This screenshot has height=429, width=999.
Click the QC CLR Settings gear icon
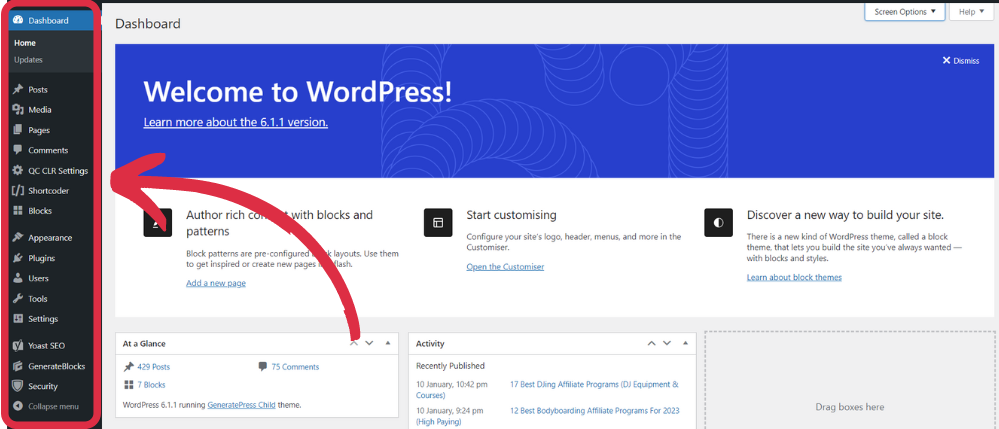(18, 171)
